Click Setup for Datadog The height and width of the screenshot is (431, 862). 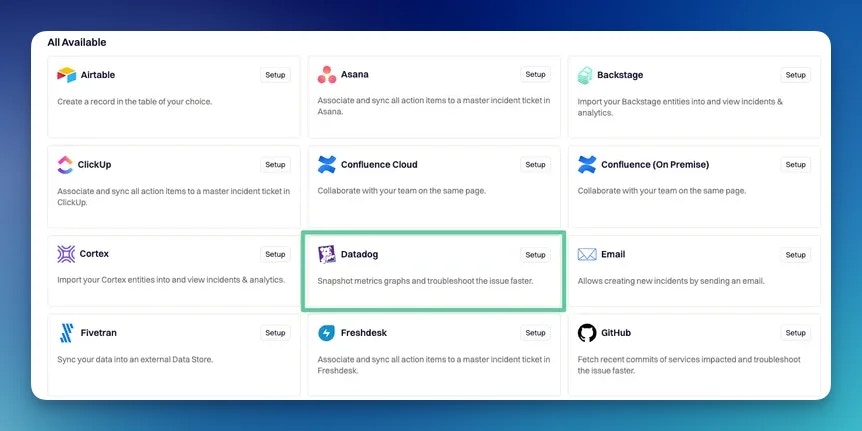click(x=535, y=255)
